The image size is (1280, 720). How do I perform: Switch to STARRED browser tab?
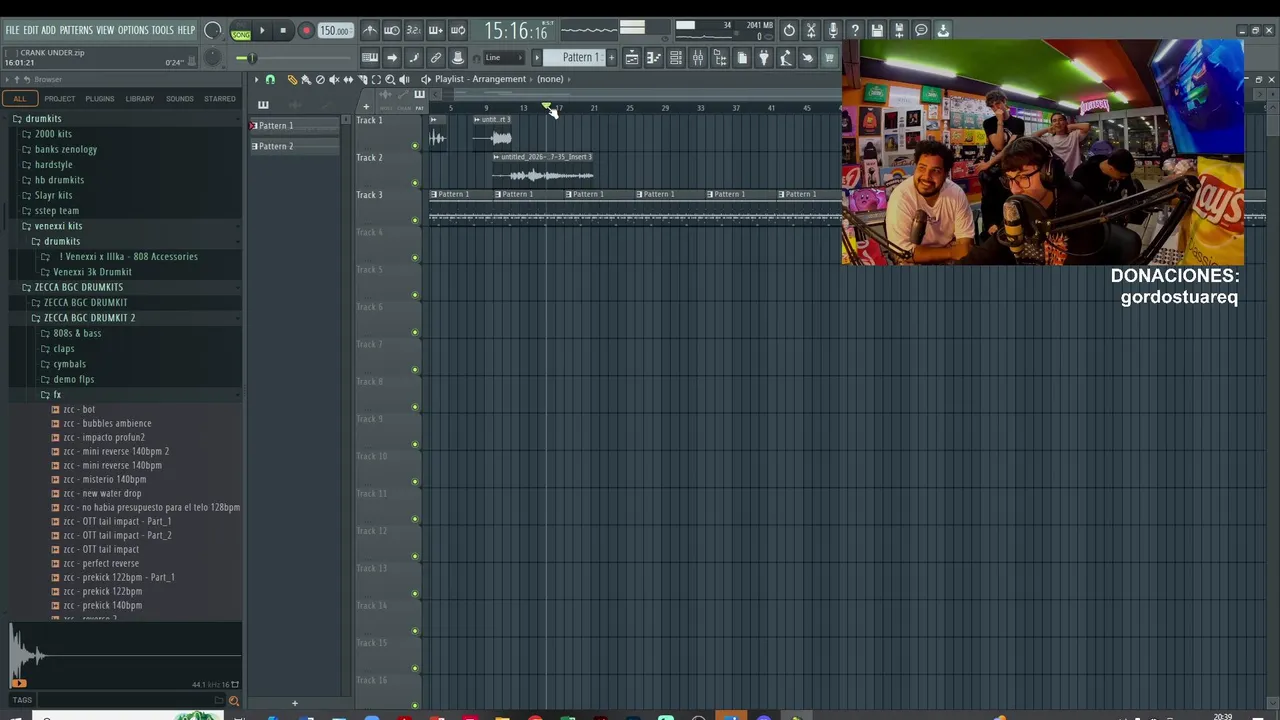(x=220, y=99)
